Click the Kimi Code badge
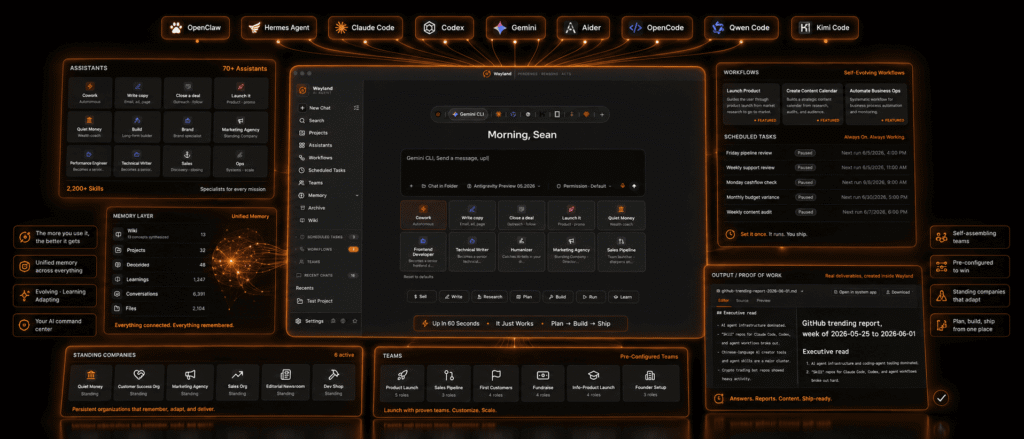 coord(825,28)
